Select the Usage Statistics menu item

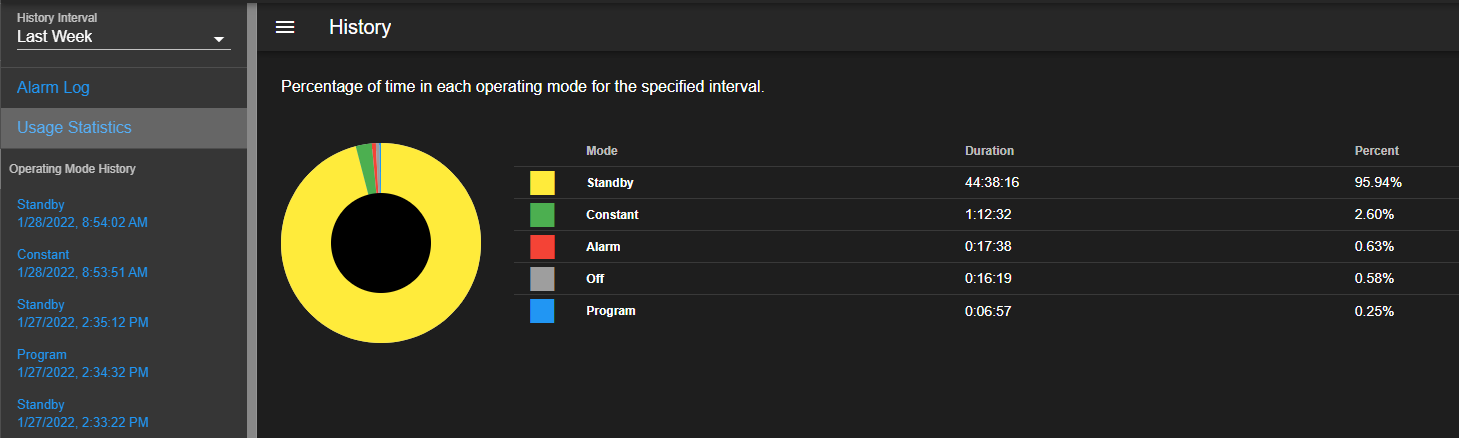(123, 128)
